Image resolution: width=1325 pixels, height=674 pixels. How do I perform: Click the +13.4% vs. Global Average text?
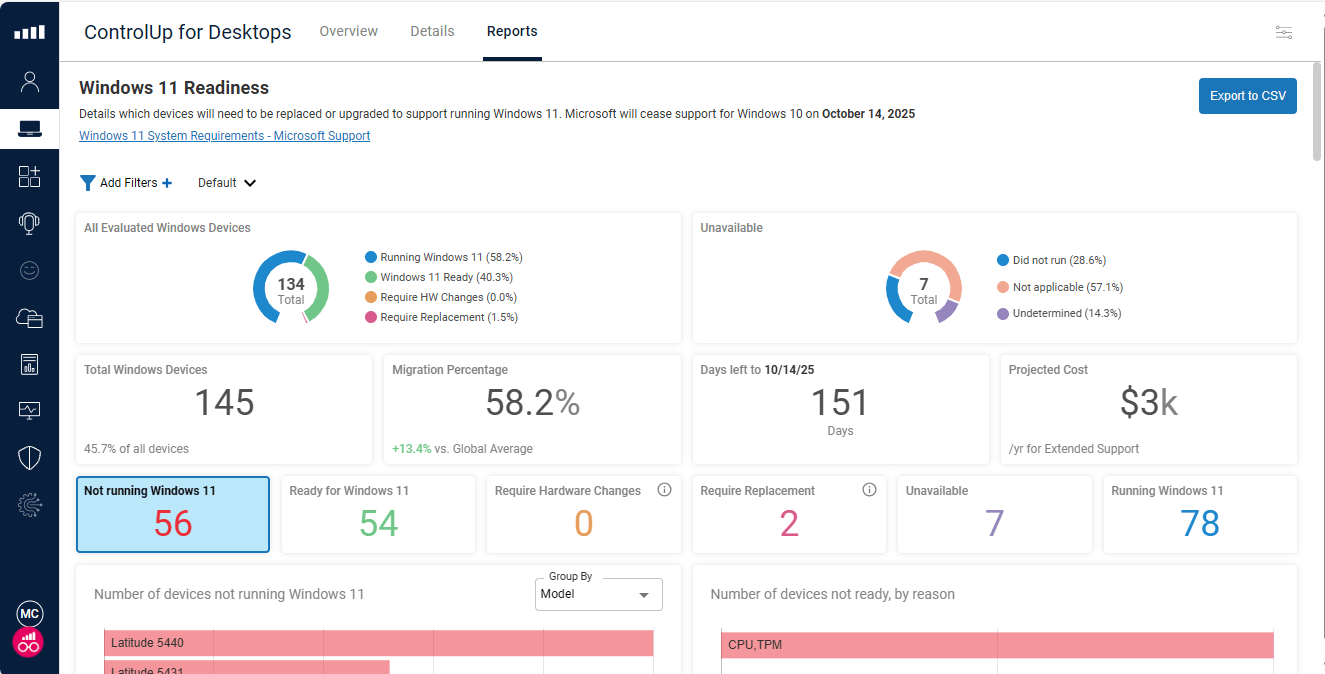point(462,449)
